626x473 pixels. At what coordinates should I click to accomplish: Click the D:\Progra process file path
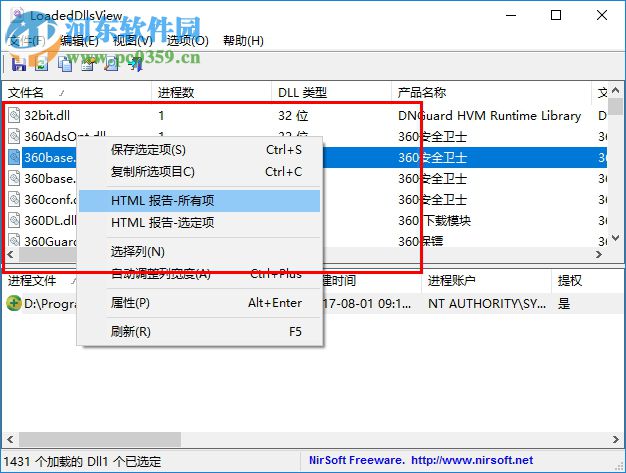coord(50,304)
